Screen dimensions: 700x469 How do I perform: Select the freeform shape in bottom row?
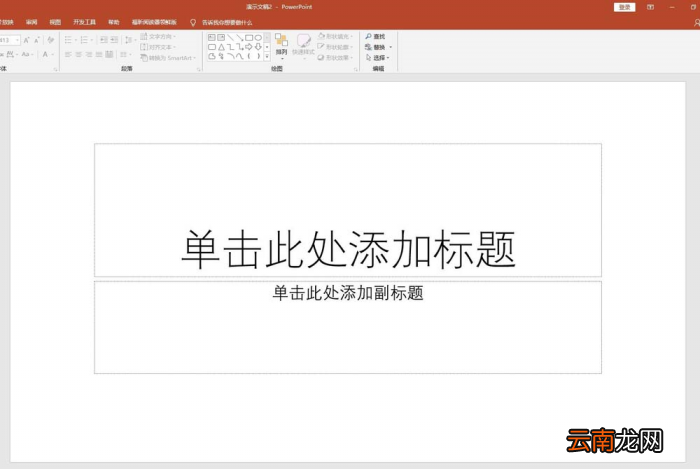(x=212, y=56)
